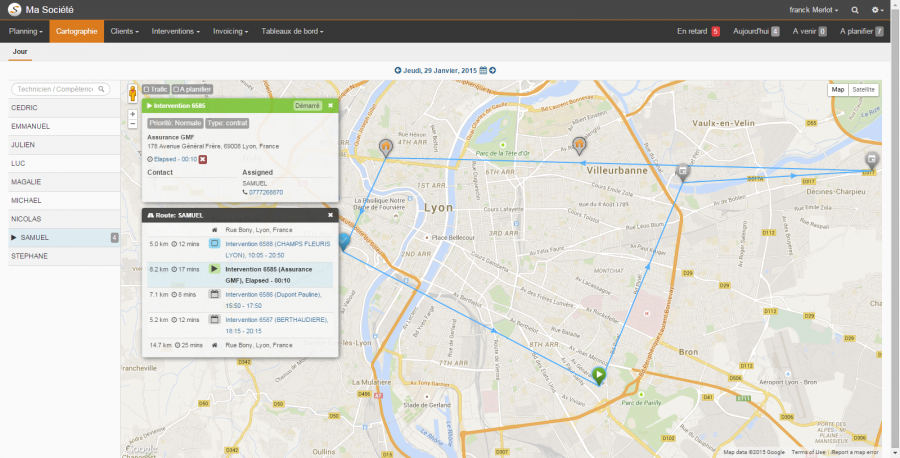Open Tableaux de bord menu
Image resolution: width=900 pixels, height=458 pixels.
tap(292, 32)
